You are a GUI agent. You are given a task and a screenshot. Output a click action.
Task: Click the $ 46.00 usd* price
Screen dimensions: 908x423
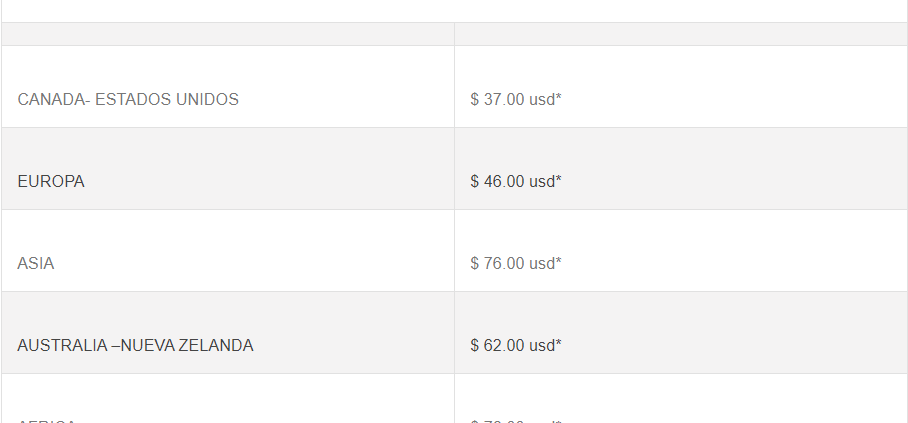click(x=516, y=182)
